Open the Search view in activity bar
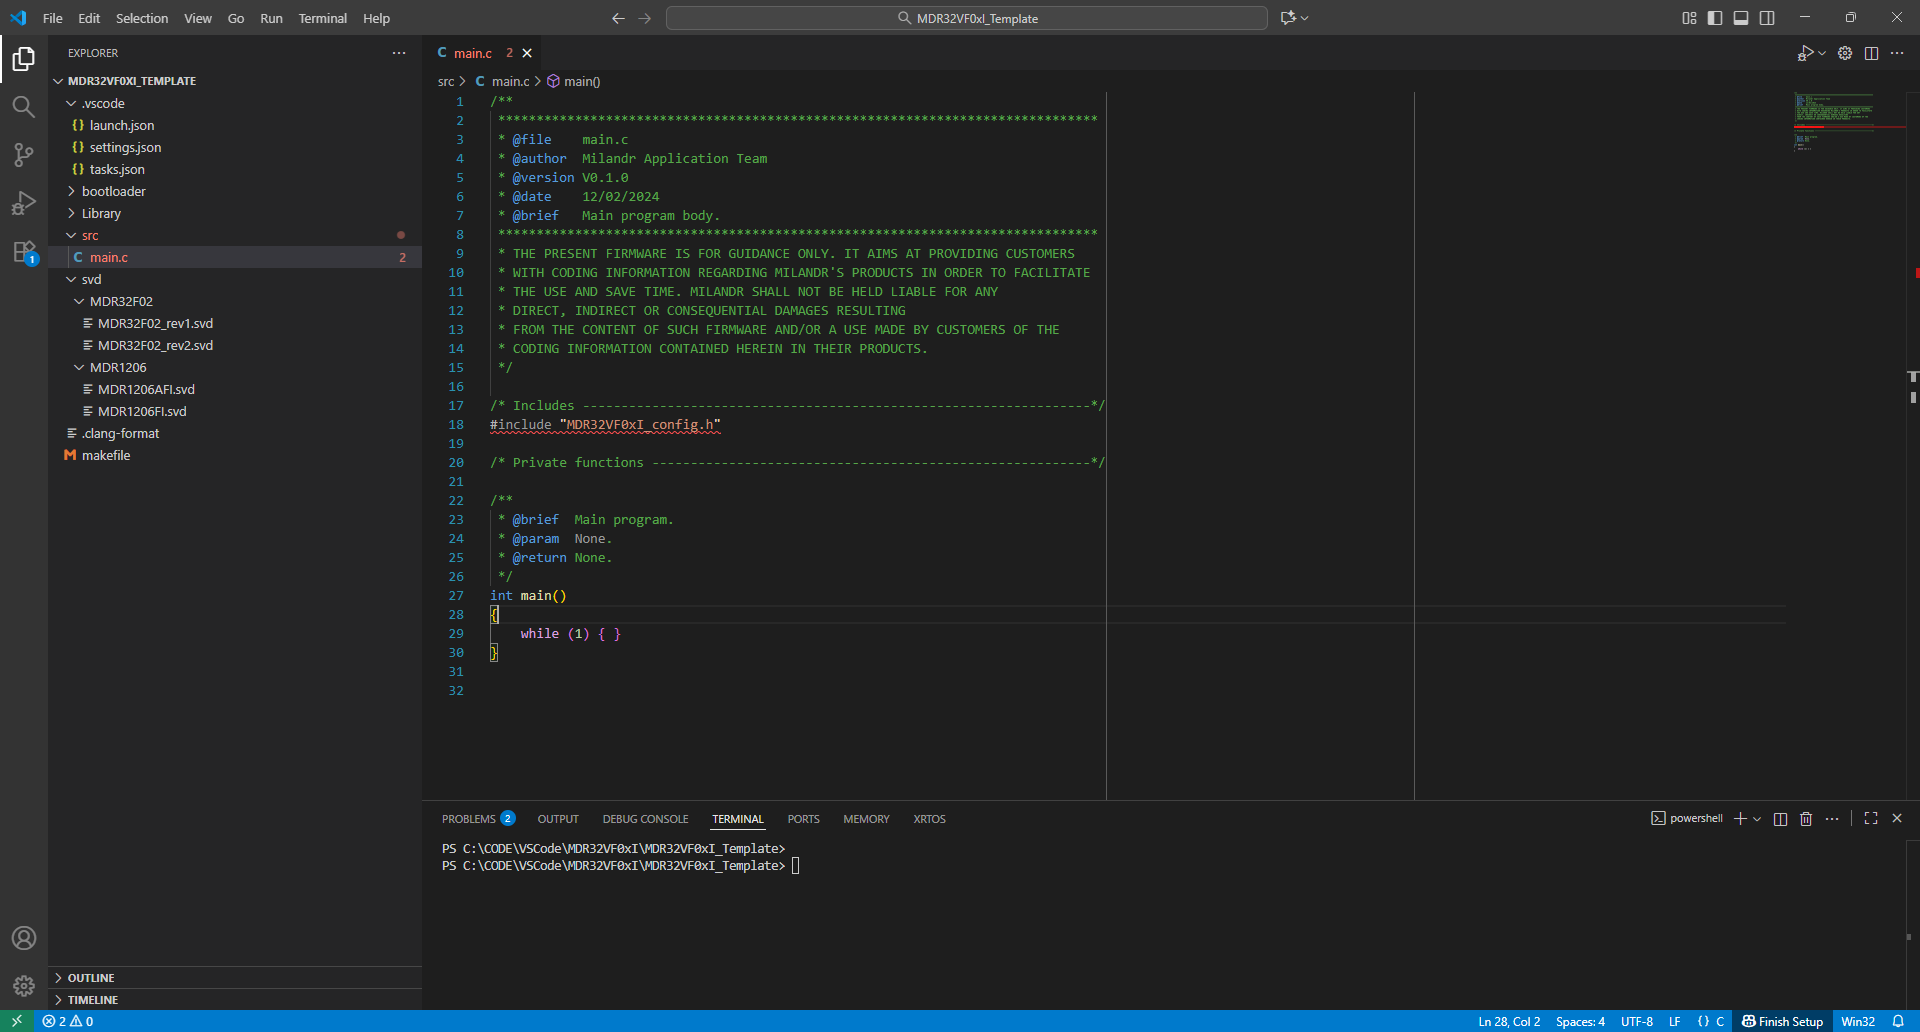The height and width of the screenshot is (1032, 1920). coord(23,107)
